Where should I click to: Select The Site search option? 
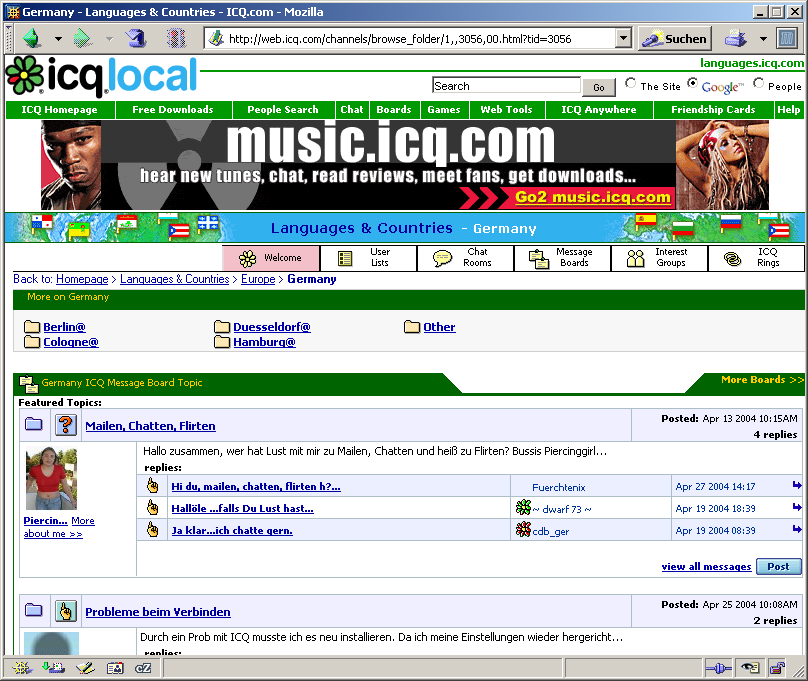point(629,84)
